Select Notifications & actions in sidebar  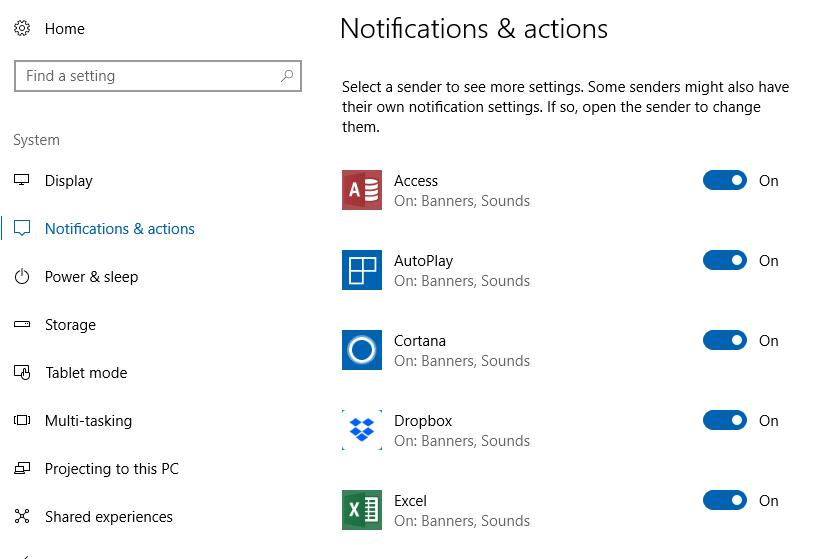pyautogui.click(x=120, y=229)
